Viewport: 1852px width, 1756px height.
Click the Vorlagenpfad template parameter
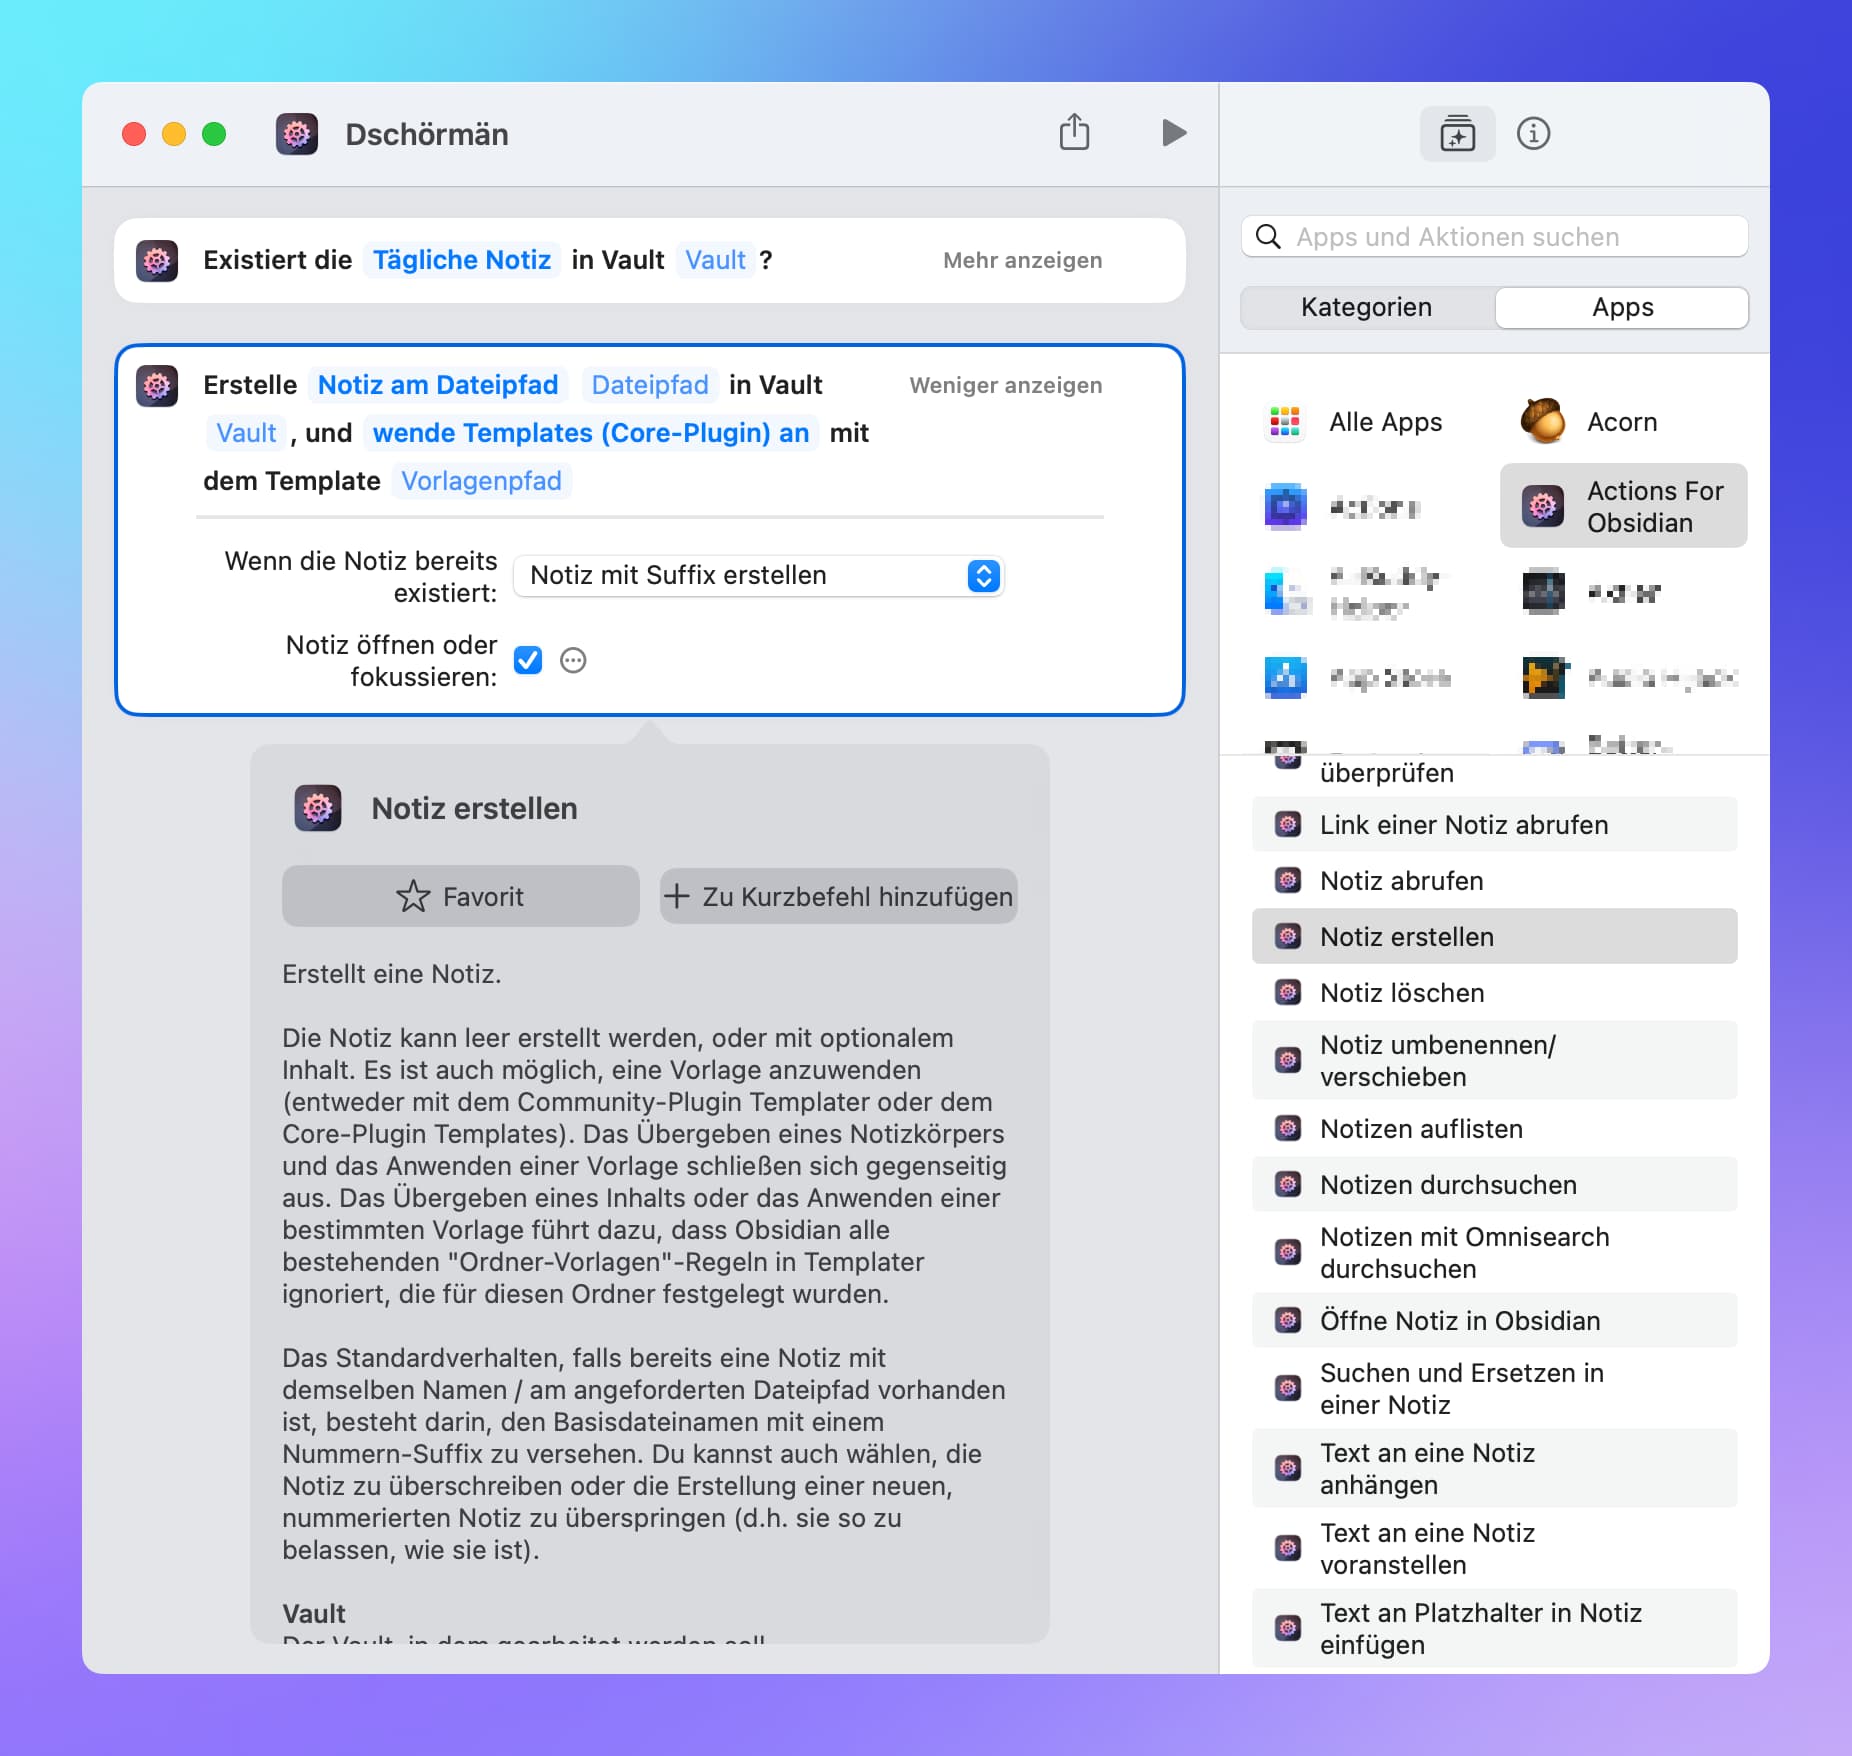pos(481,481)
